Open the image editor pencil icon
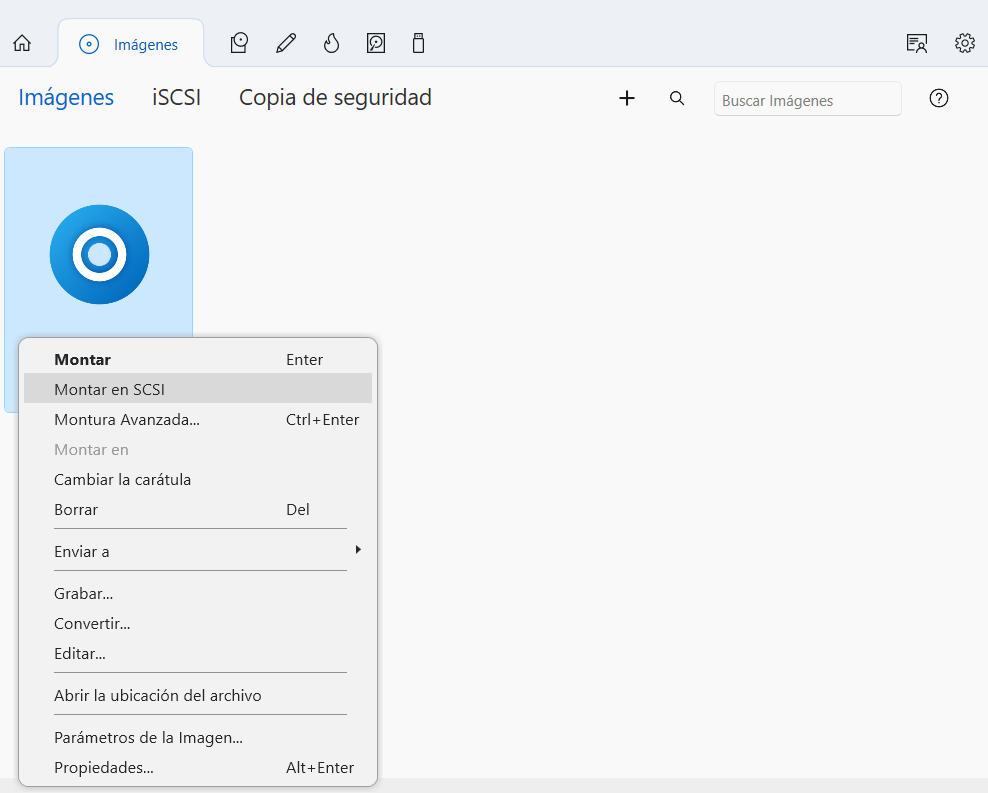Viewport: 988px width, 793px height. click(286, 43)
